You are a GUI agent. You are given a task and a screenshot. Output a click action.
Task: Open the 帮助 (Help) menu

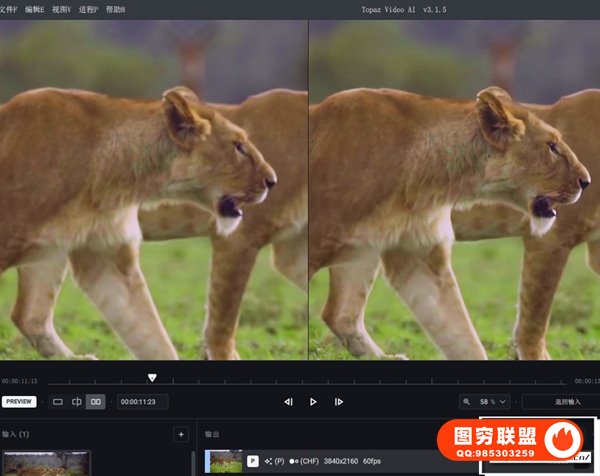pyautogui.click(x=116, y=9)
